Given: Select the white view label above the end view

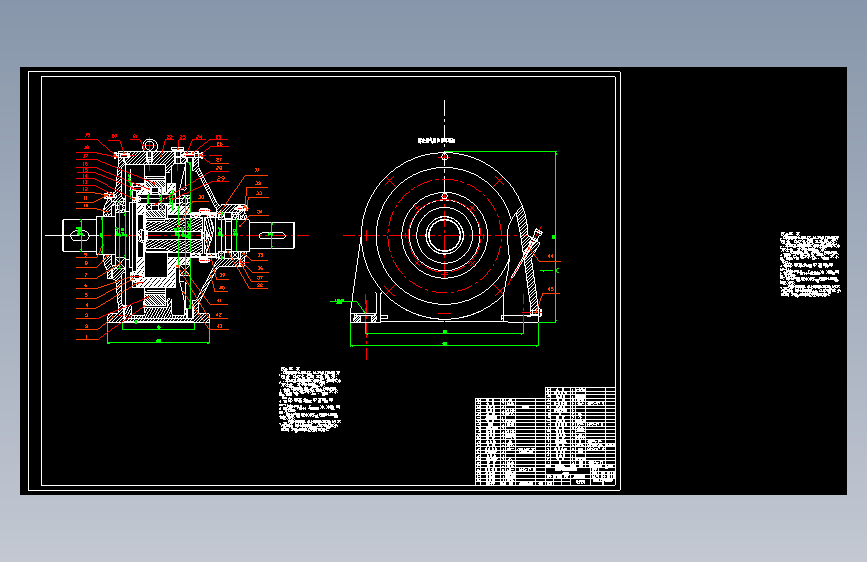Looking at the screenshot, I should 437,140.
